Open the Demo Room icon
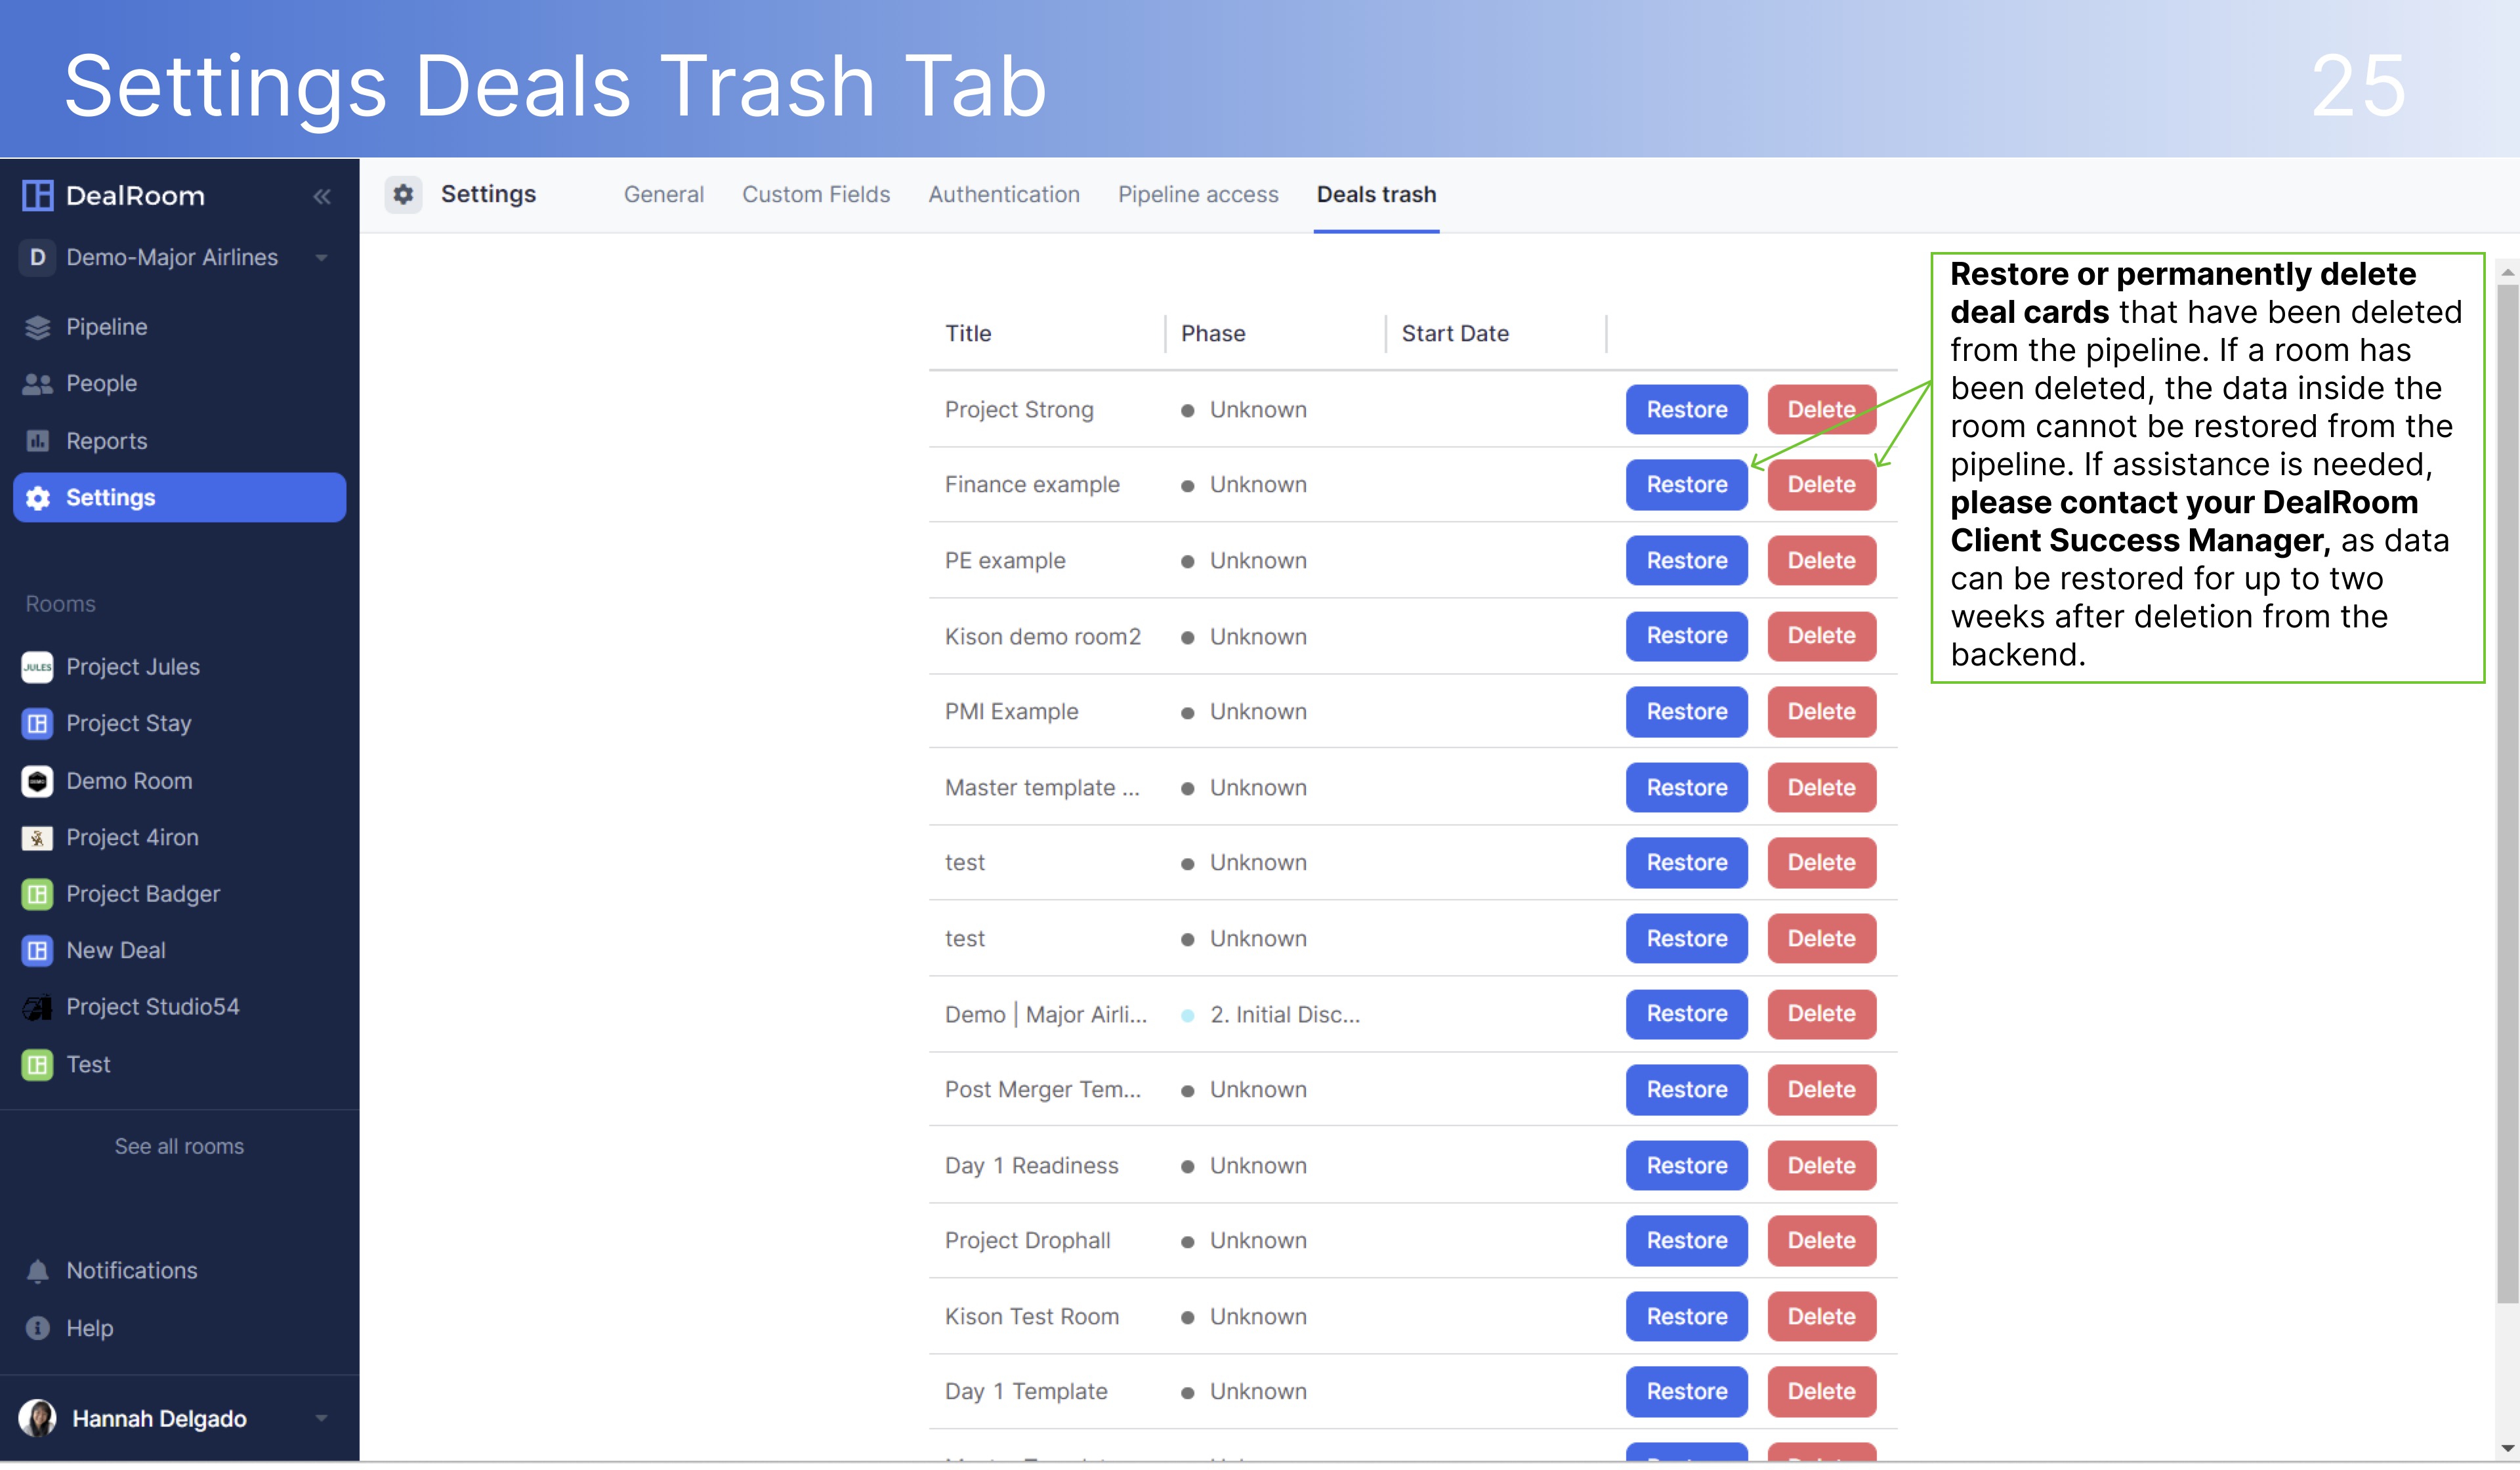Image resolution: width=2520 pixels, height=1470 pixels. point(37,781)
